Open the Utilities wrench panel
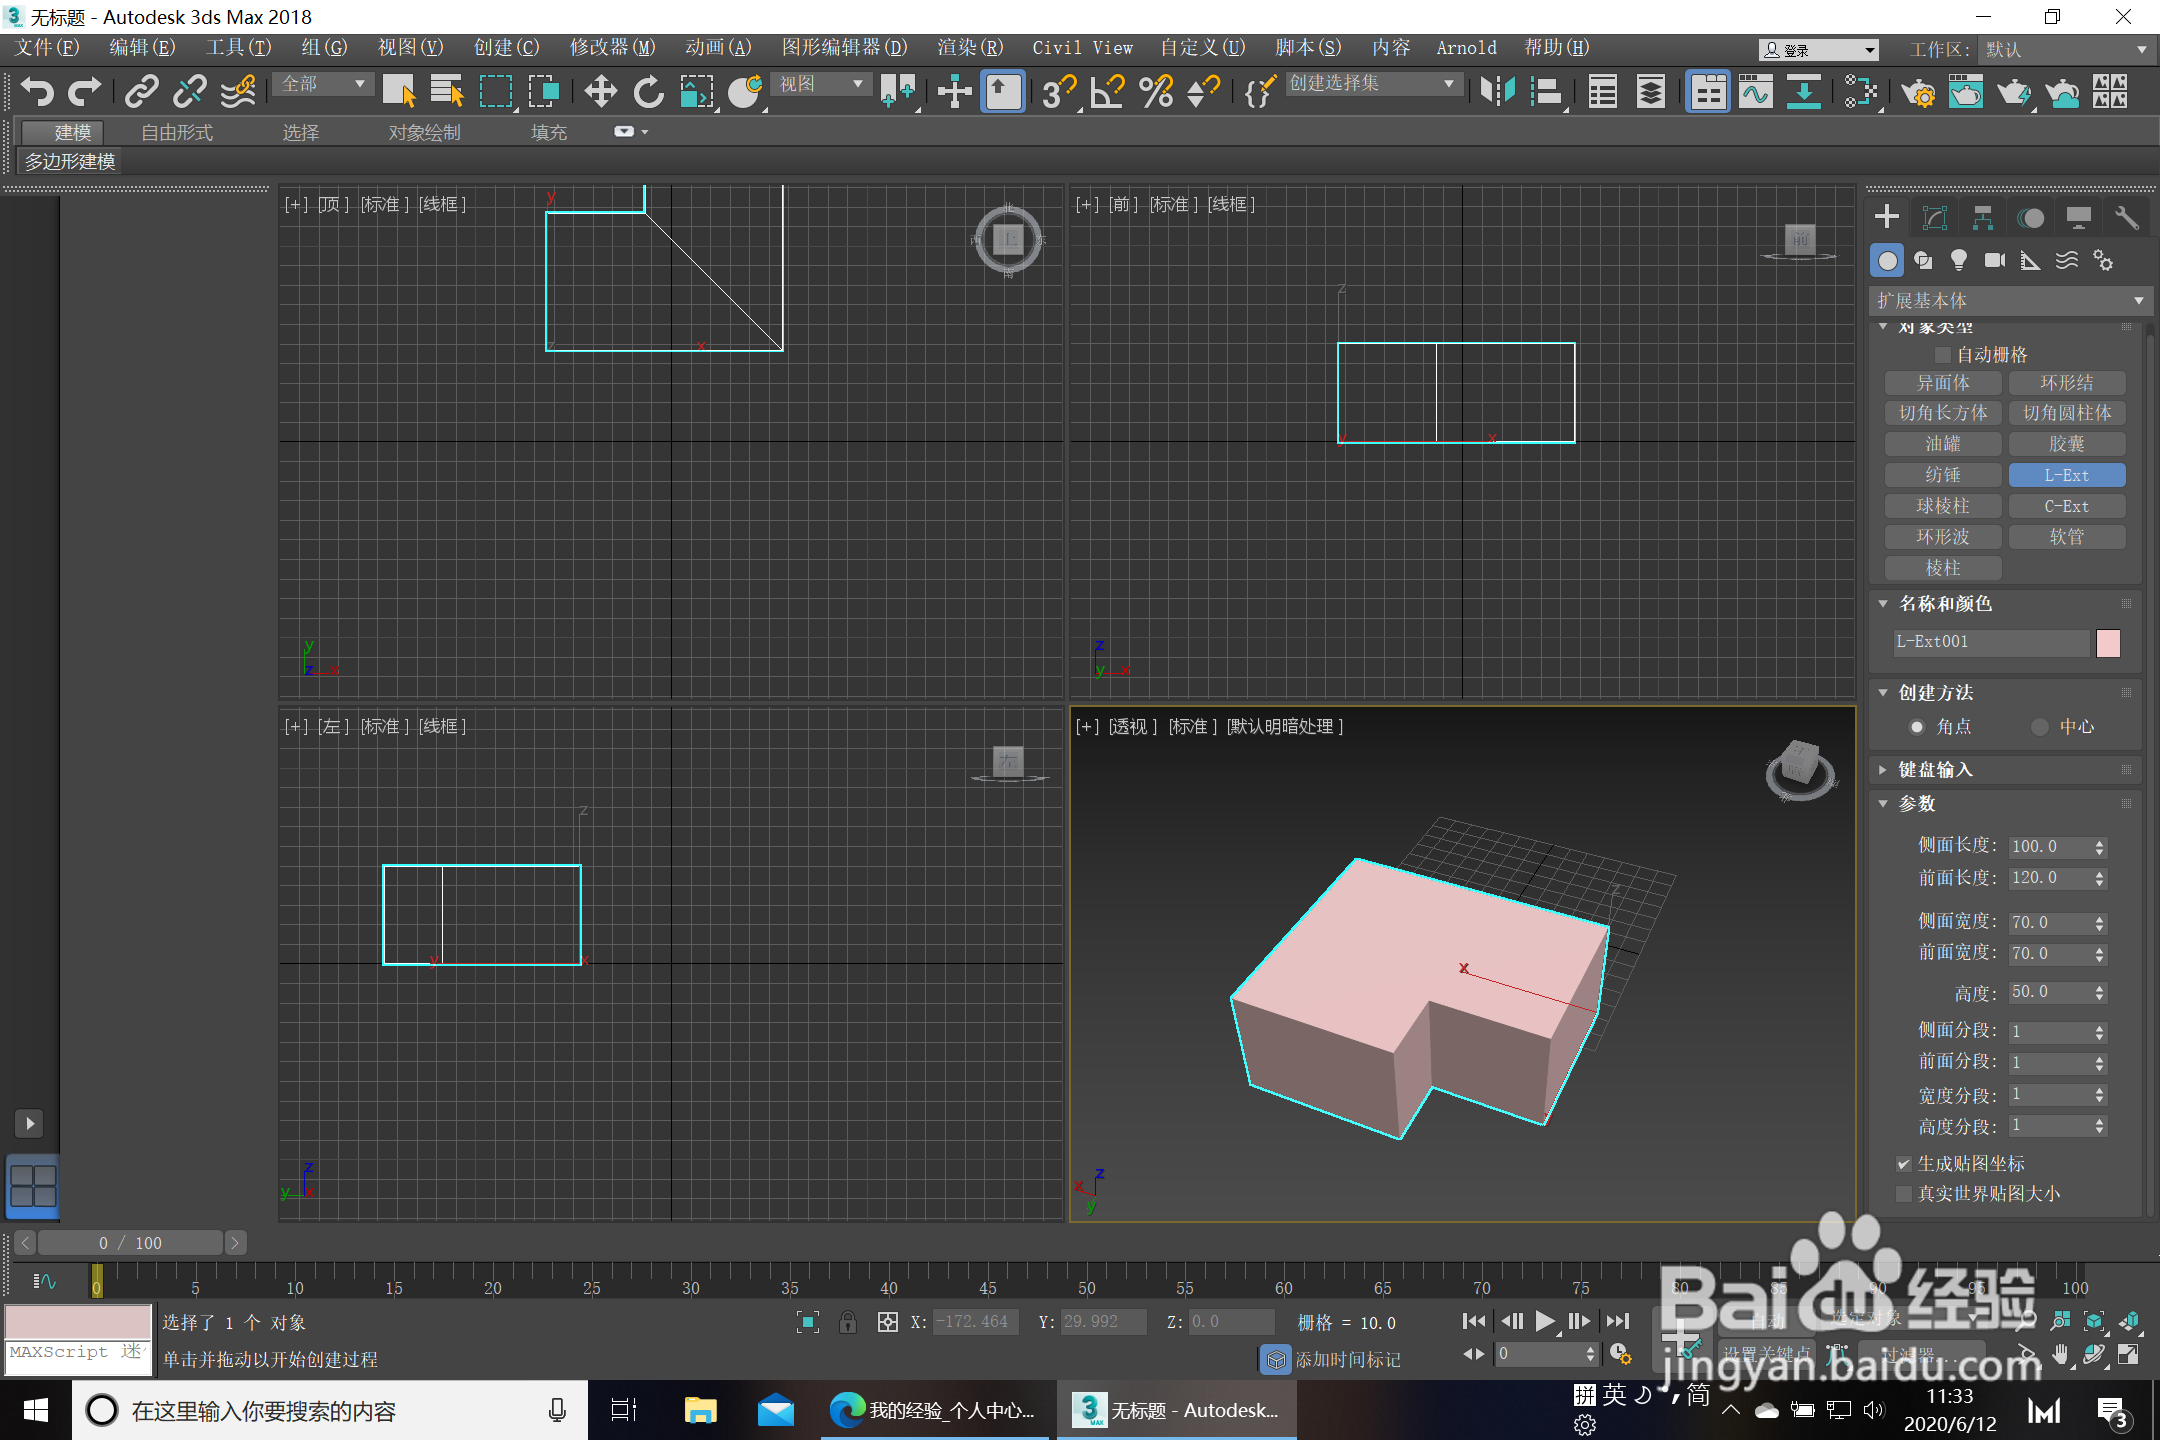Image resolution: width=2160 pixels, height=1440 pixels. click(2127, 218)
